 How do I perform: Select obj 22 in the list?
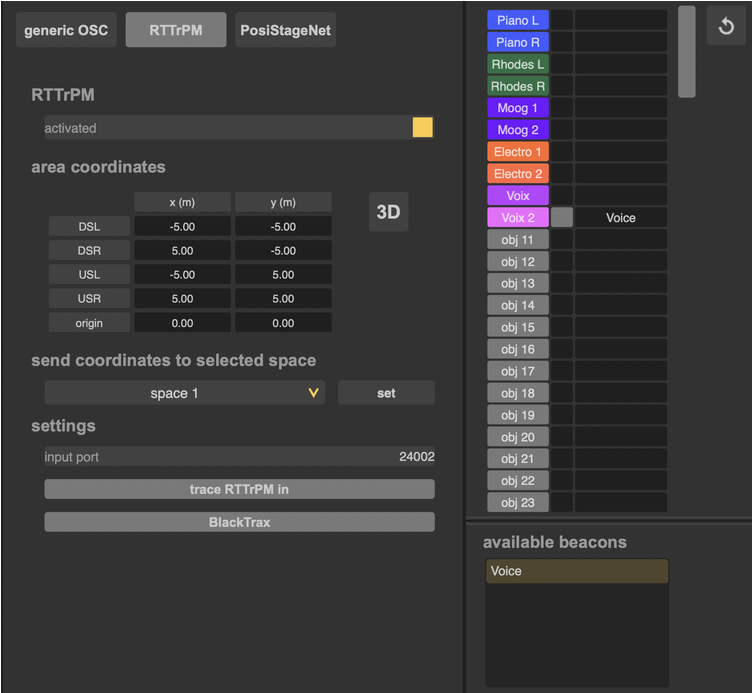pyautogui.click(x=518, y=481)
